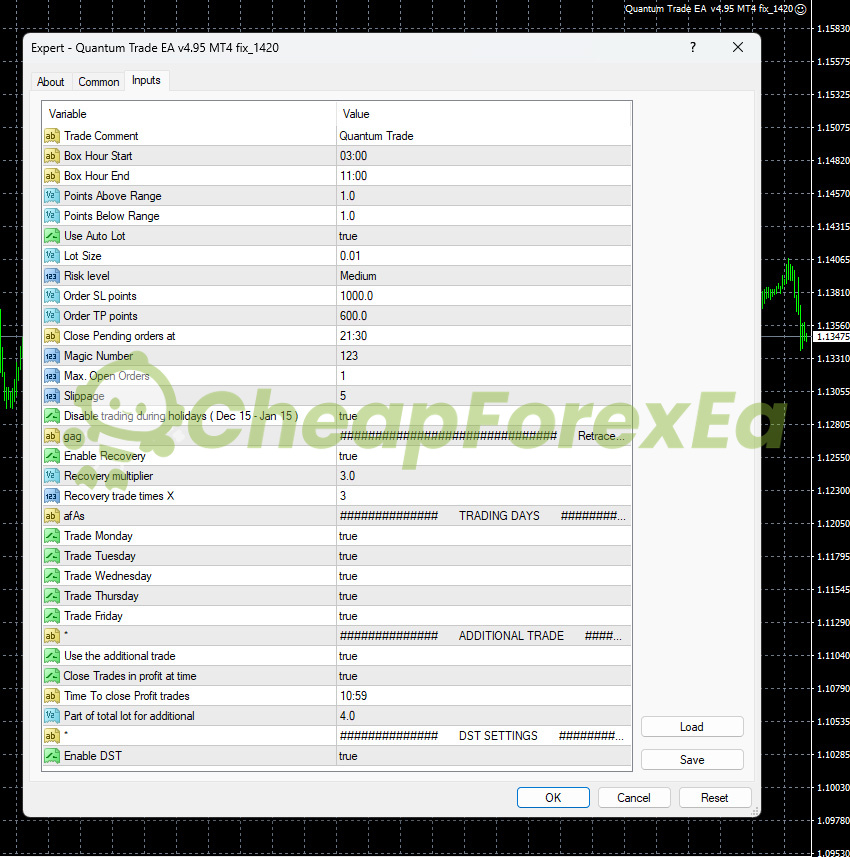Click the string icon beside Close Pending orders at
Screen dimensions: 850x857
click(x=51, y=336)
